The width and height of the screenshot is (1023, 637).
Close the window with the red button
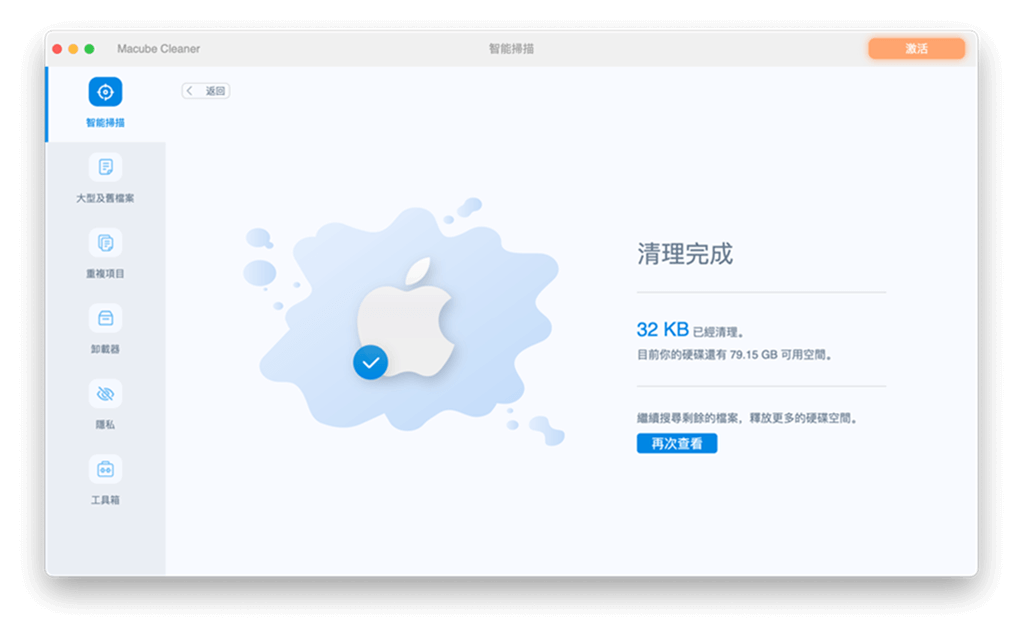pos(57,49)
